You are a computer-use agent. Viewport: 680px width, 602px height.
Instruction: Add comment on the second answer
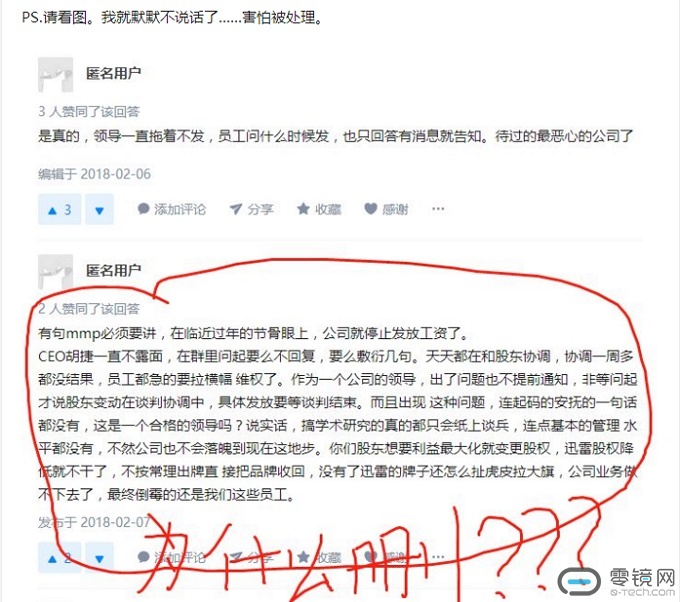(x=172, y=557)
